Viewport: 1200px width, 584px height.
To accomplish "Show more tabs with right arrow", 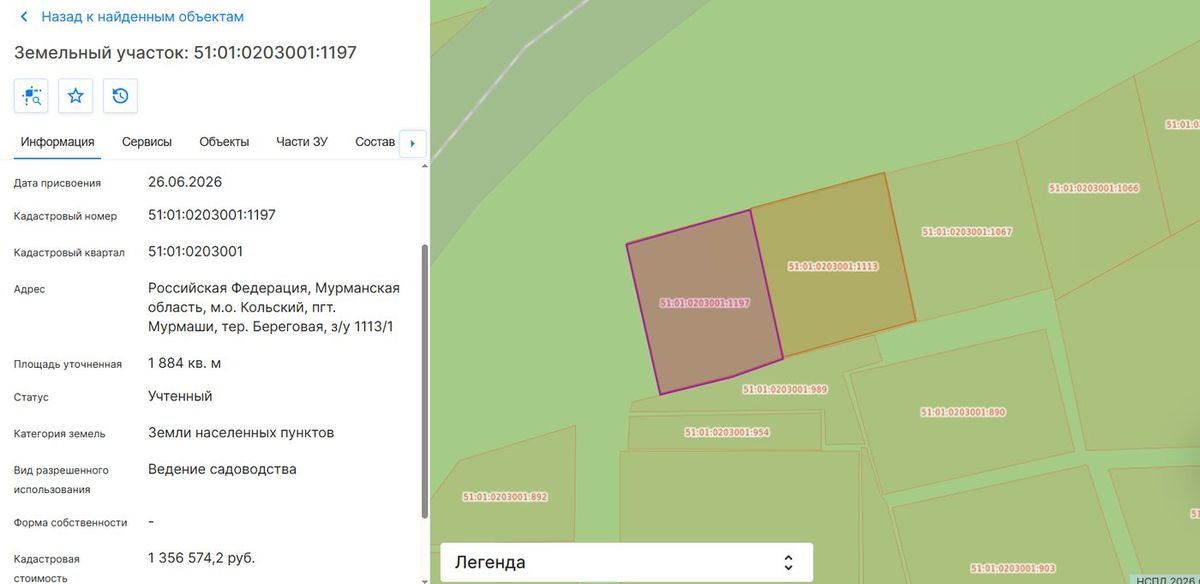I will [x=413, y=143].
